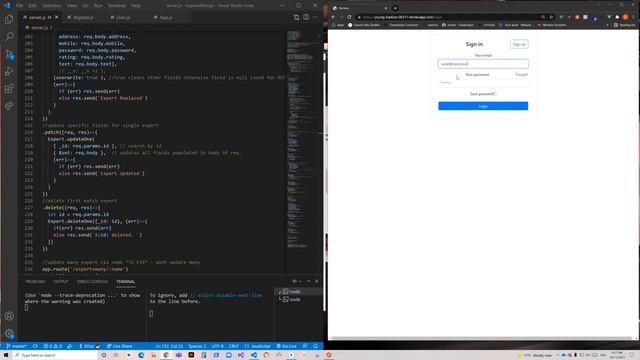Close the server.js editor tab
640x360 pixels.
(57, 17)
